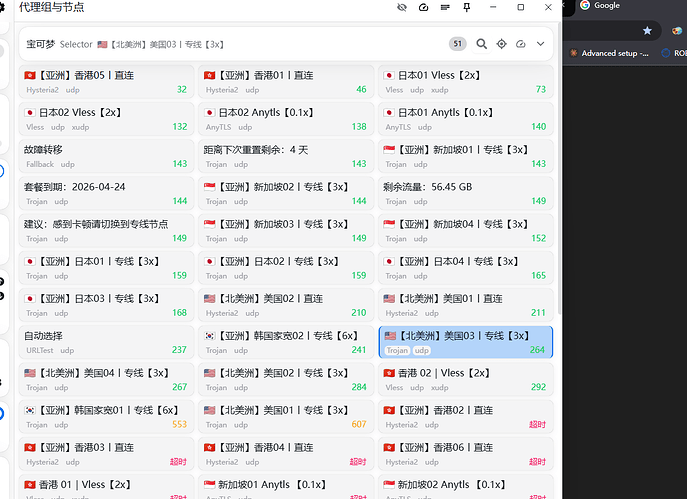Click the colorful extension icon in Chrome toolbar

tap(677, 31)
